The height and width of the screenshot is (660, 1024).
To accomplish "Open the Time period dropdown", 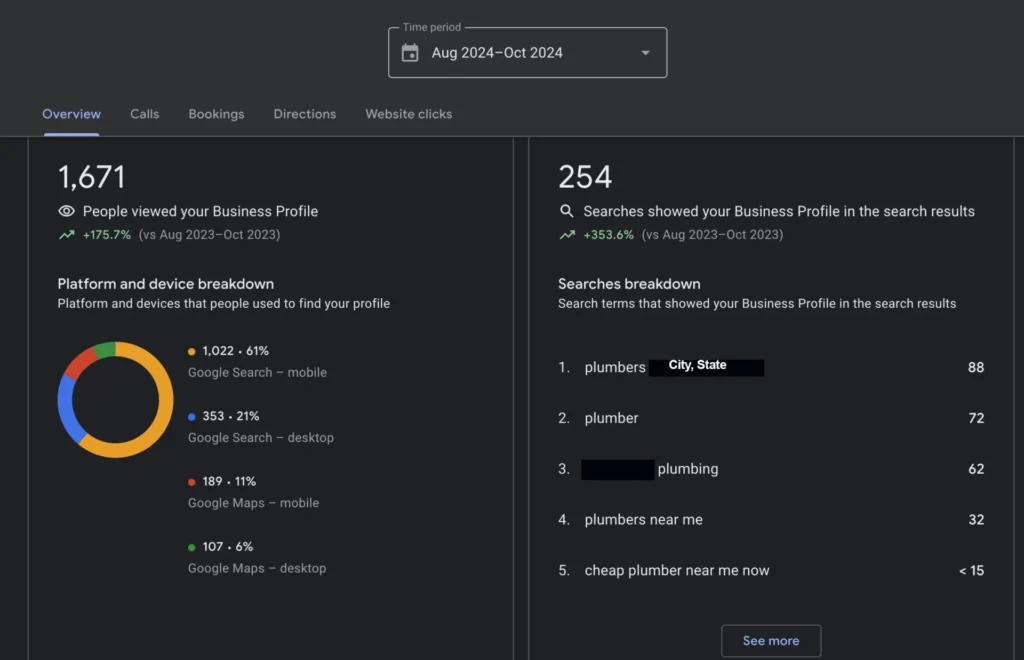I will pyautogui.click(x=528, y=52).
